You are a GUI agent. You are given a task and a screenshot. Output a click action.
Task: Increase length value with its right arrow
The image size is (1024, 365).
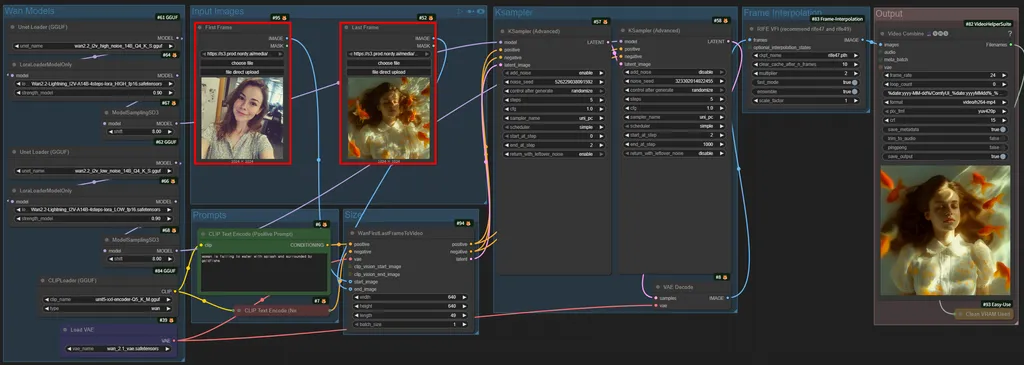click(464, 315)
